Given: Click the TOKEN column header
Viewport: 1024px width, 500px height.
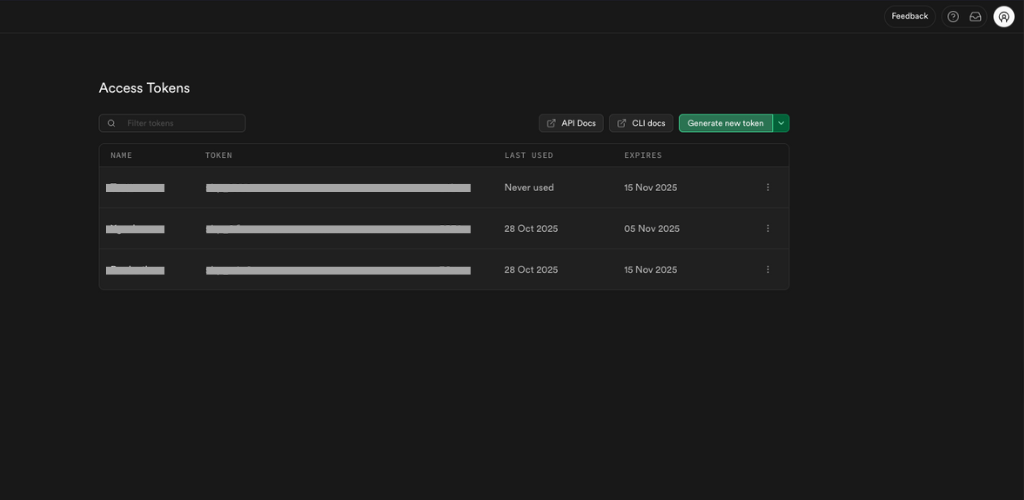Looking at the screenshot, I should point(219,156).
